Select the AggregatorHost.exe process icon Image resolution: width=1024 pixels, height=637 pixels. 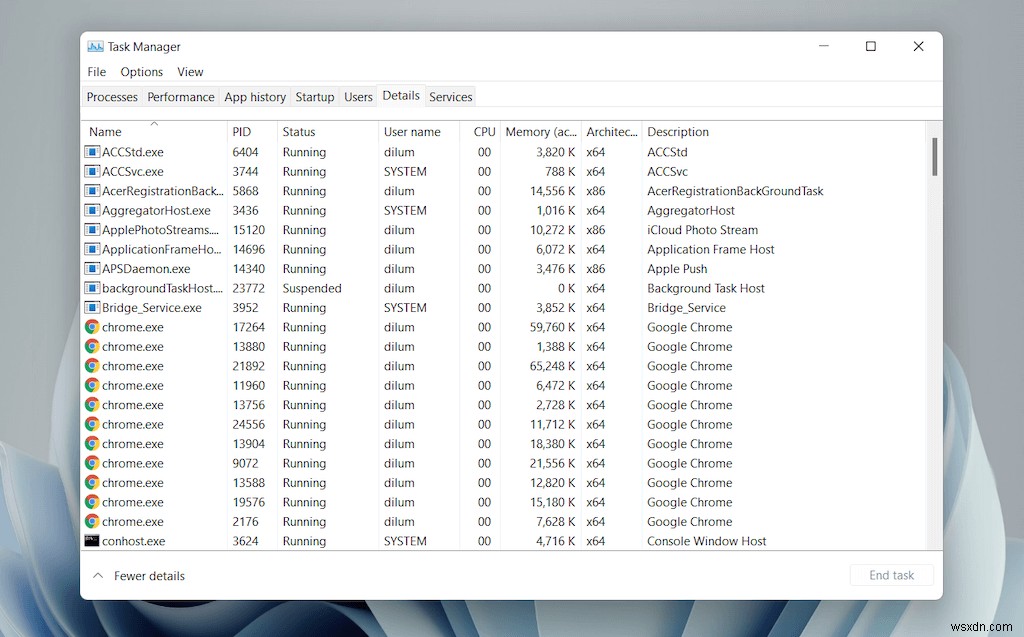[x=91, y=210]
